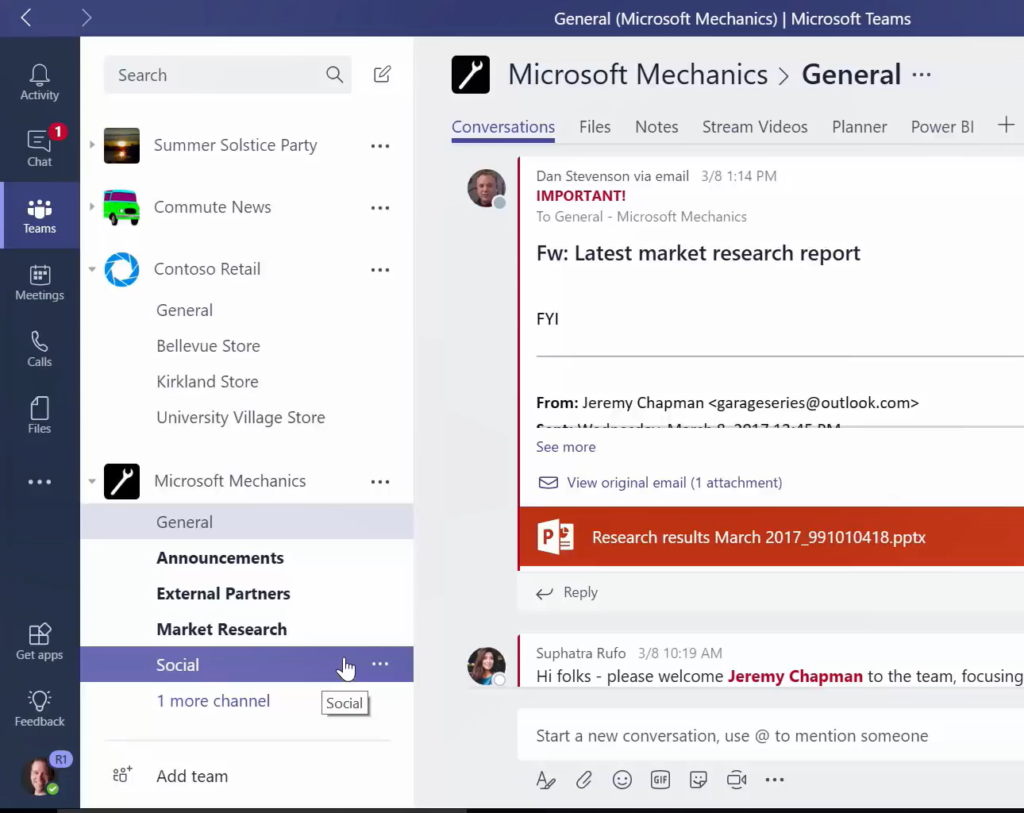Add a new tab with plus
Image resolution: width=1024 pixels, height=813 pixels.
[1006, 125]
